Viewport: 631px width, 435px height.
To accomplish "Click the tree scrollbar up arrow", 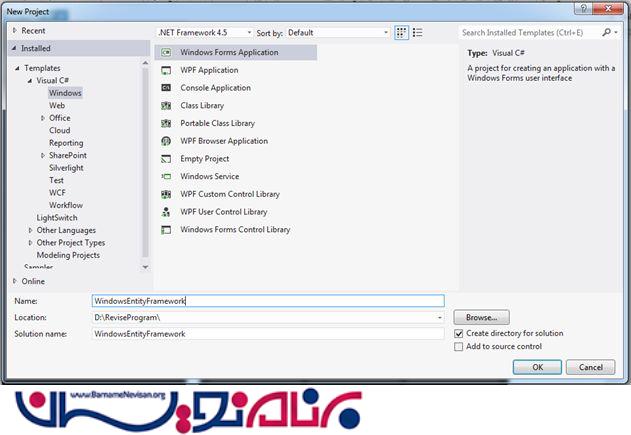I will [x=145, y=63].
